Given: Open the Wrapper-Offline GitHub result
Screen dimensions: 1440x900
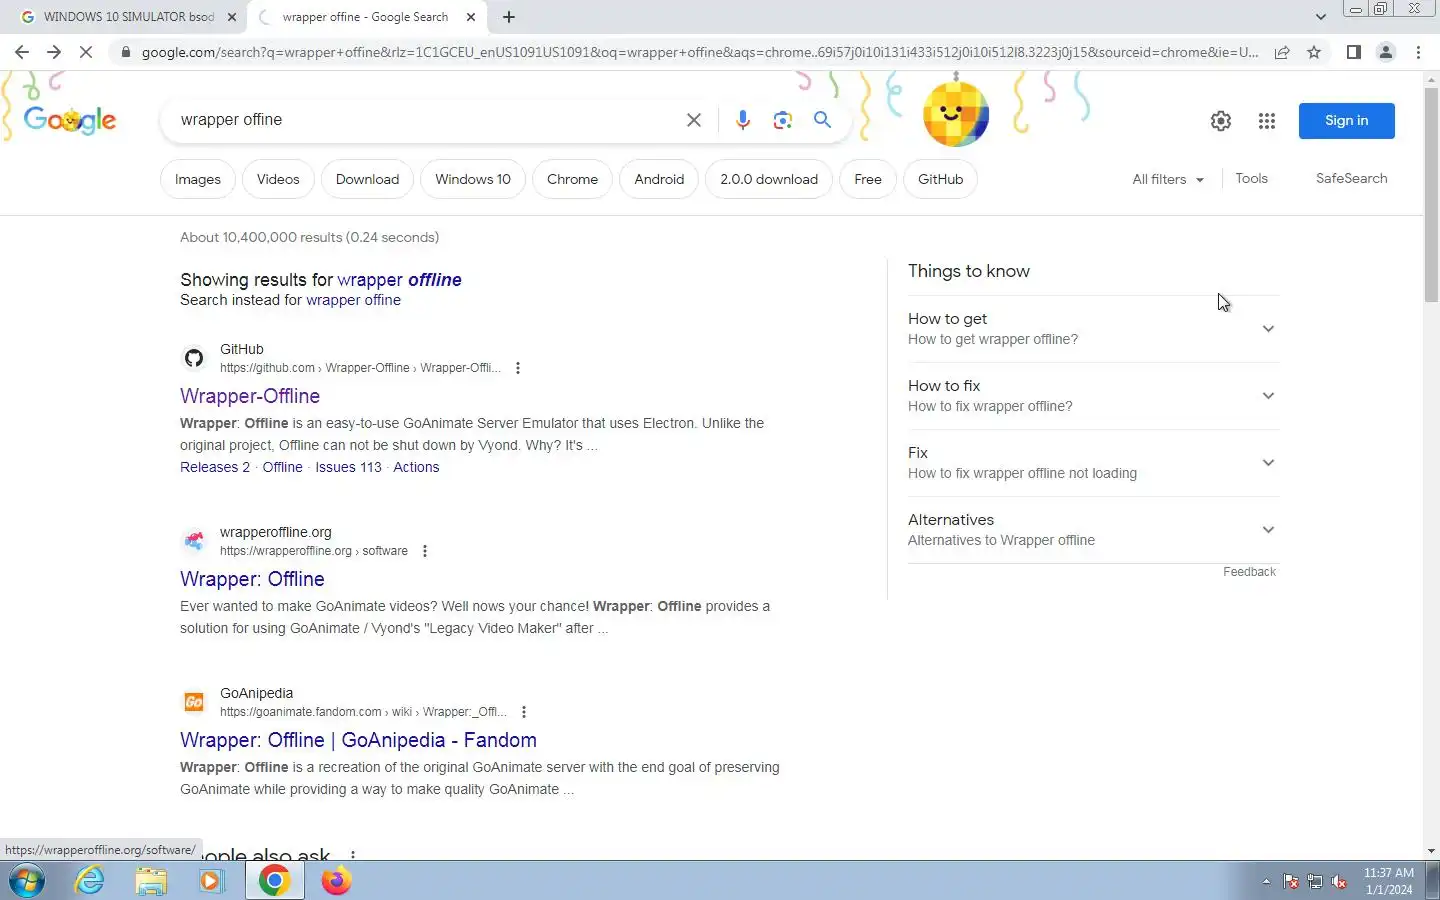Looking at the screenshot, I should coord(250,396).
